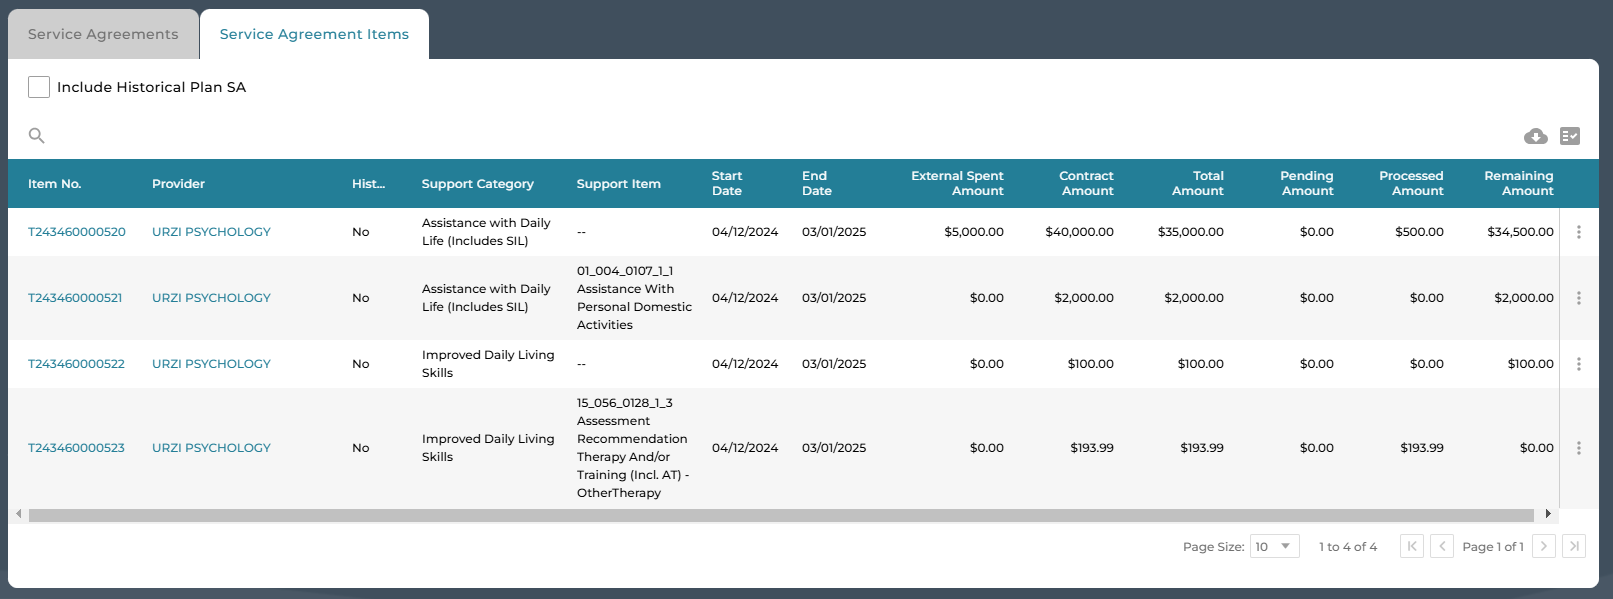This screenshot has height=599, width=1613.
Task: Click the '1 to 4 of 4' record count
Action: coord(1348,547)
